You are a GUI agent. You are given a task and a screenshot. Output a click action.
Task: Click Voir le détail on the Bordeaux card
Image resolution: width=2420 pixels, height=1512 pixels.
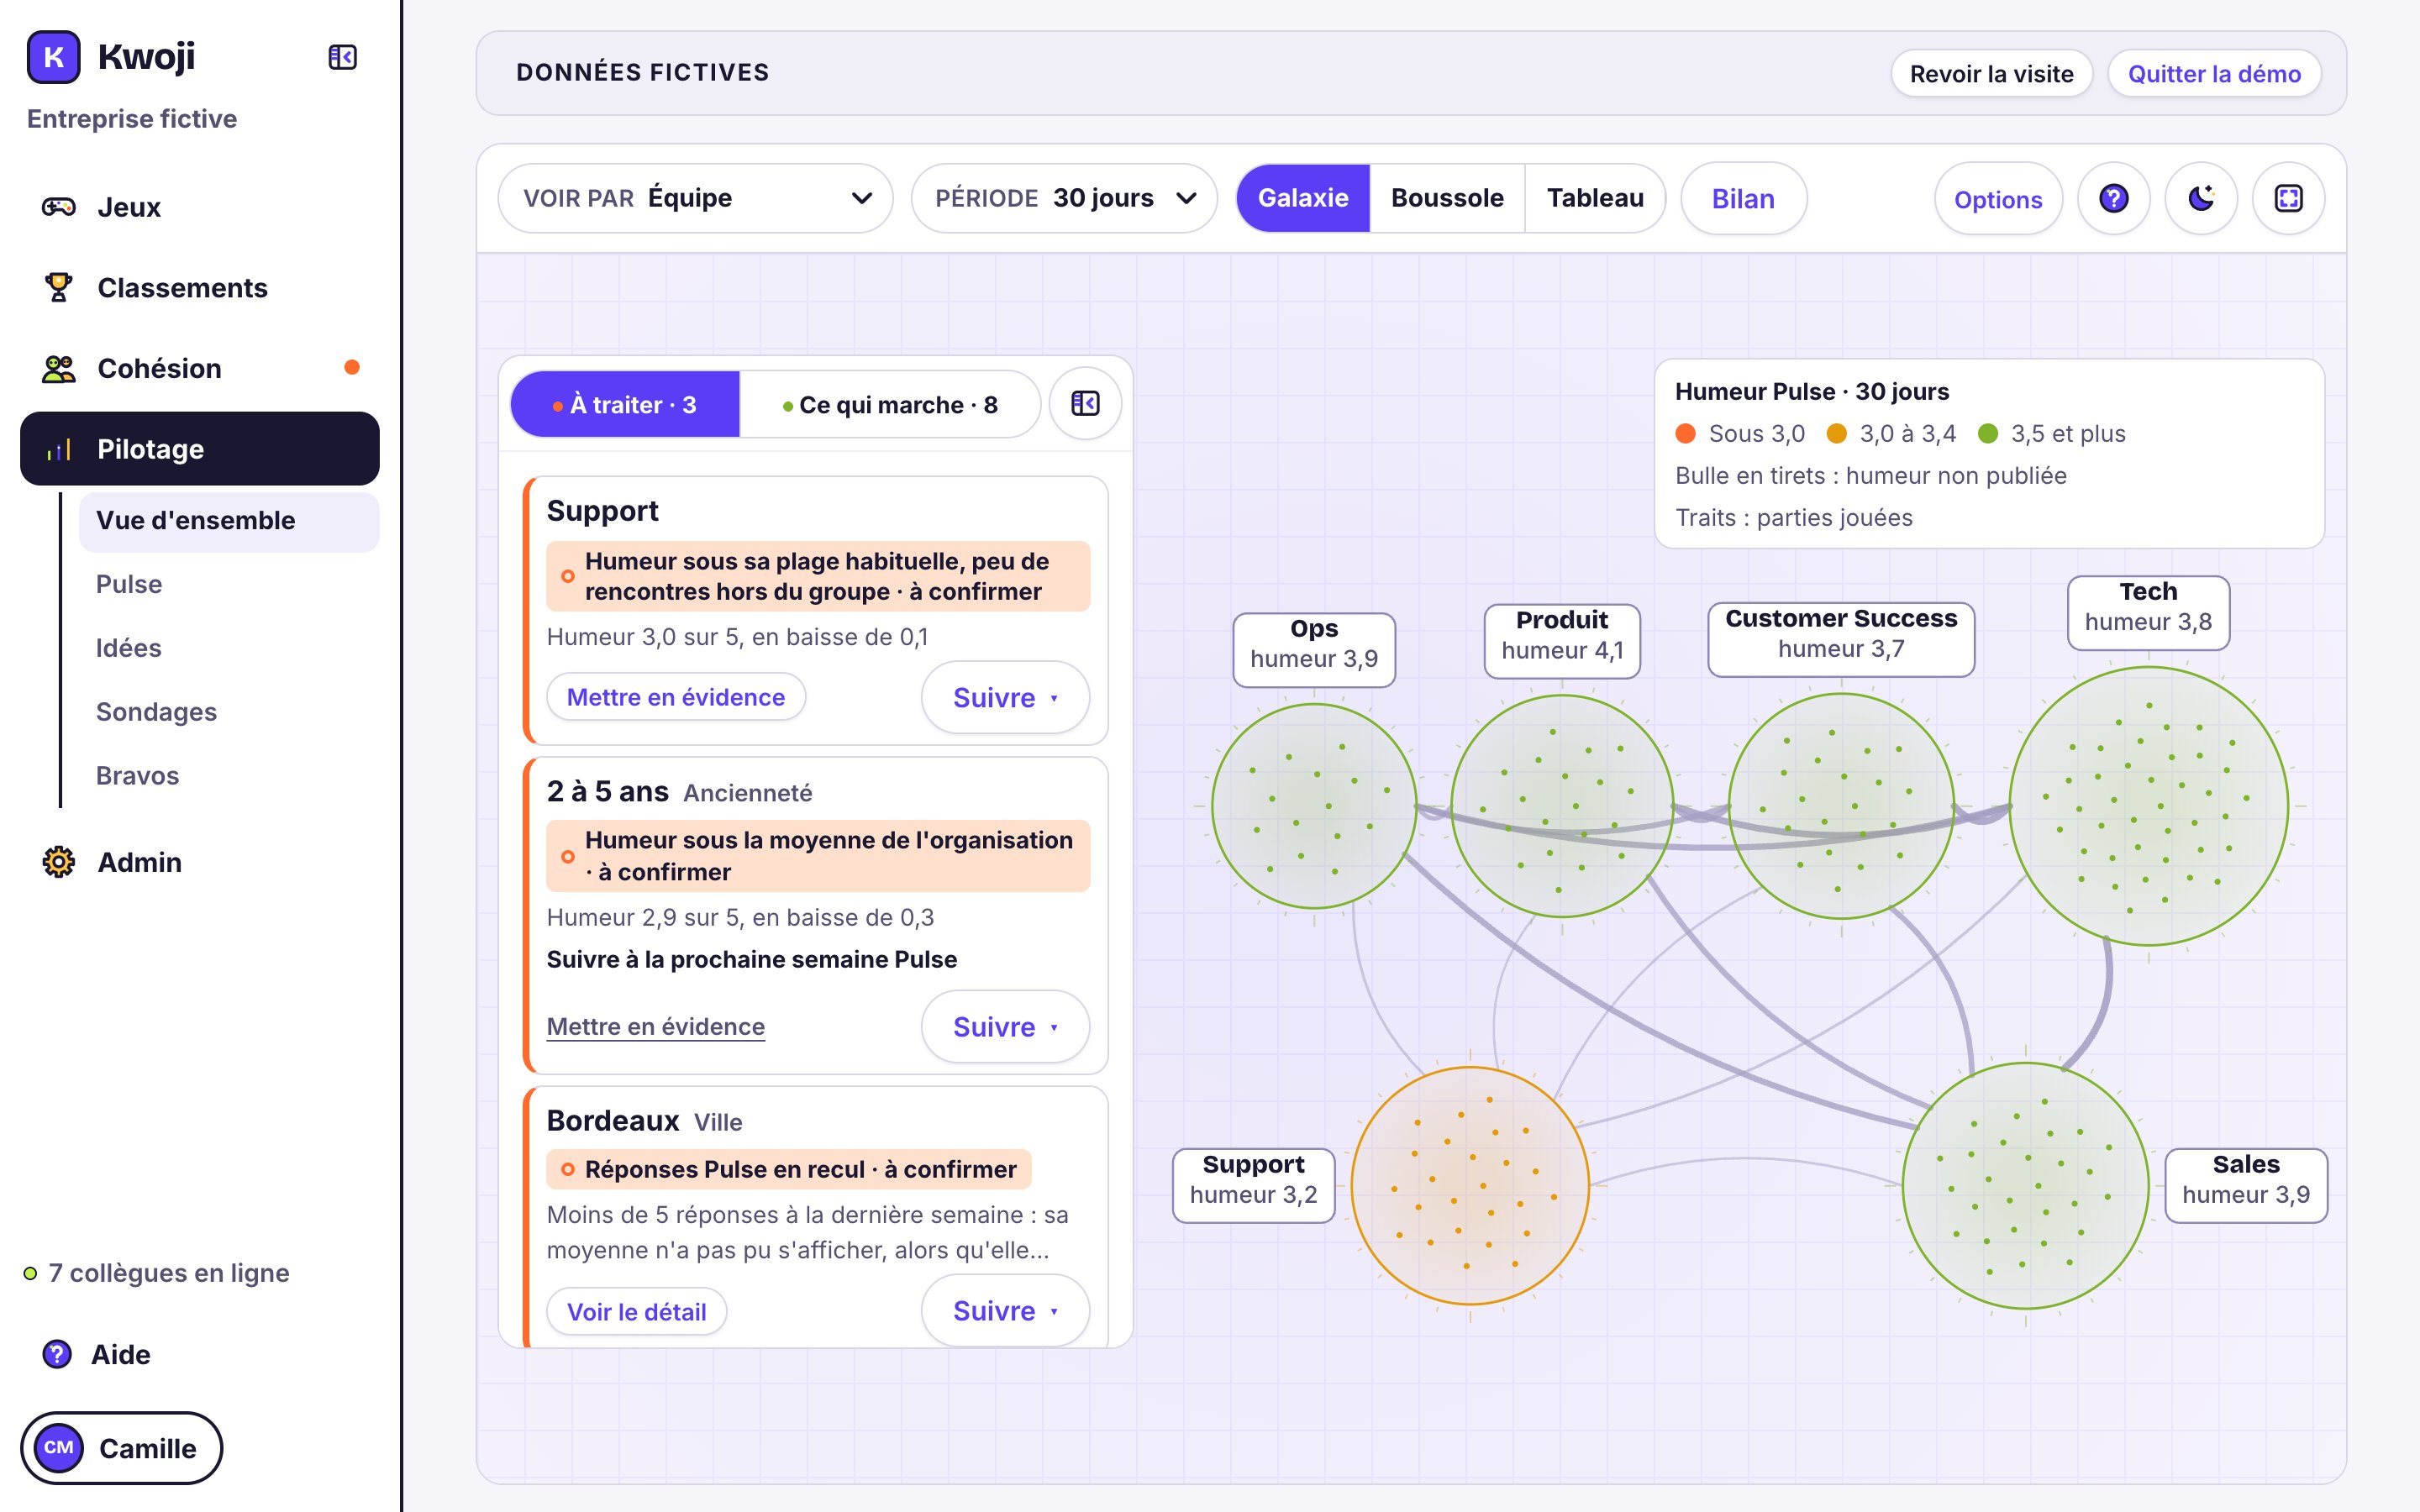coord(637,1311)
